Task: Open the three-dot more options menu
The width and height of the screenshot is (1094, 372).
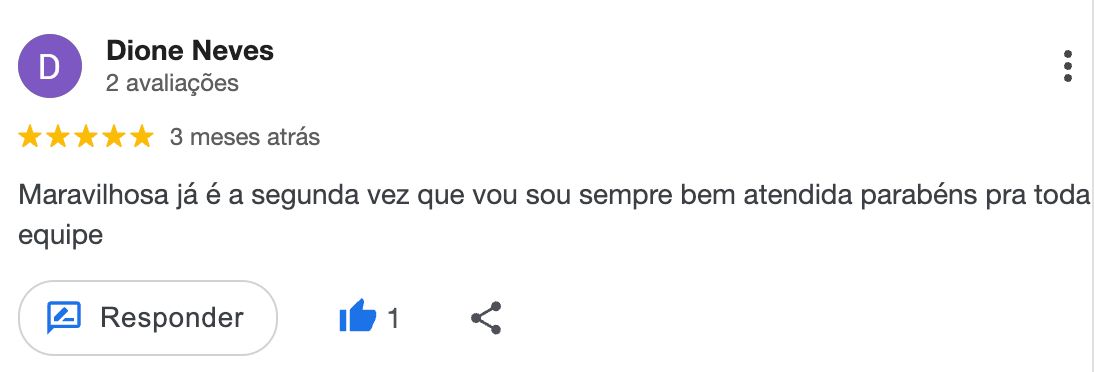Action: pos(1067,66)
